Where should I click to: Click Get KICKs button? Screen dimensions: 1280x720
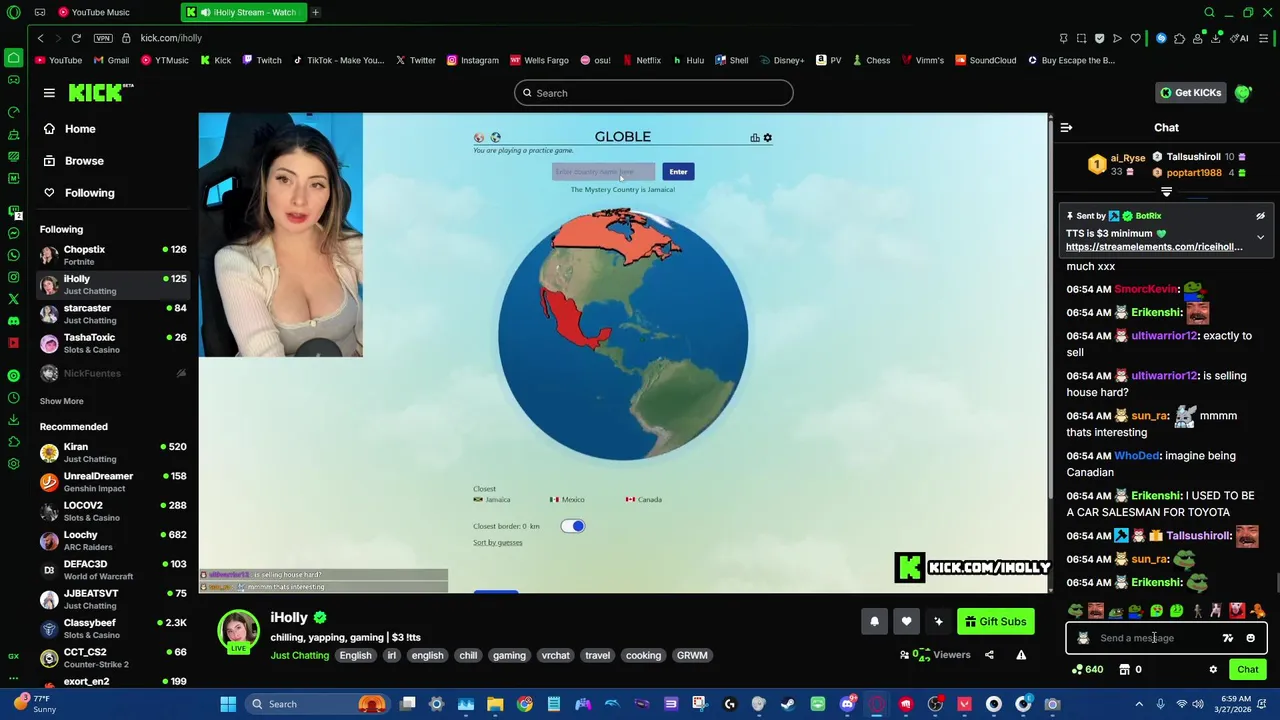coord(1190,93)
